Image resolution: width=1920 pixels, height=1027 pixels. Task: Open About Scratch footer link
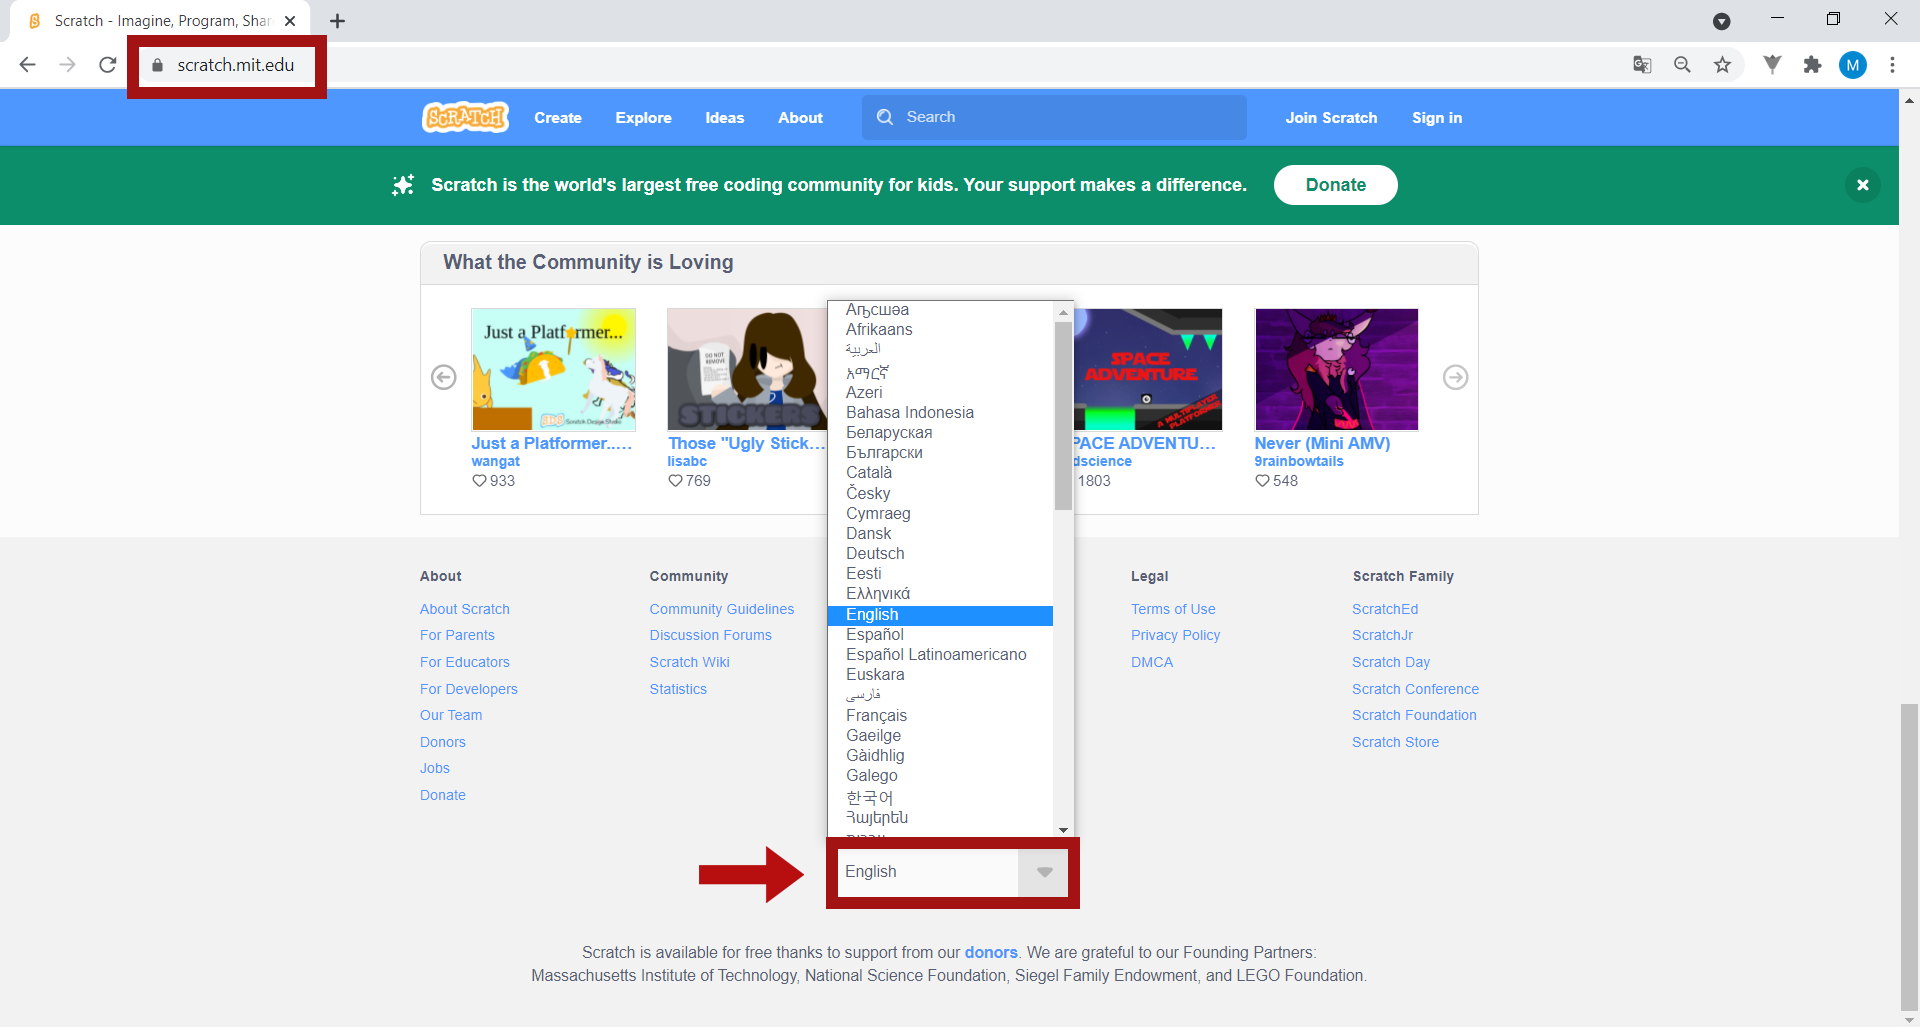[465, 609]
